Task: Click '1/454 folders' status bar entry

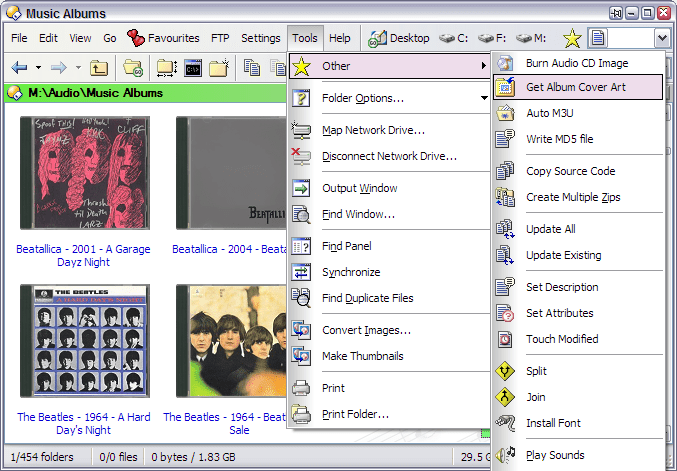Action: pos(42,457)
